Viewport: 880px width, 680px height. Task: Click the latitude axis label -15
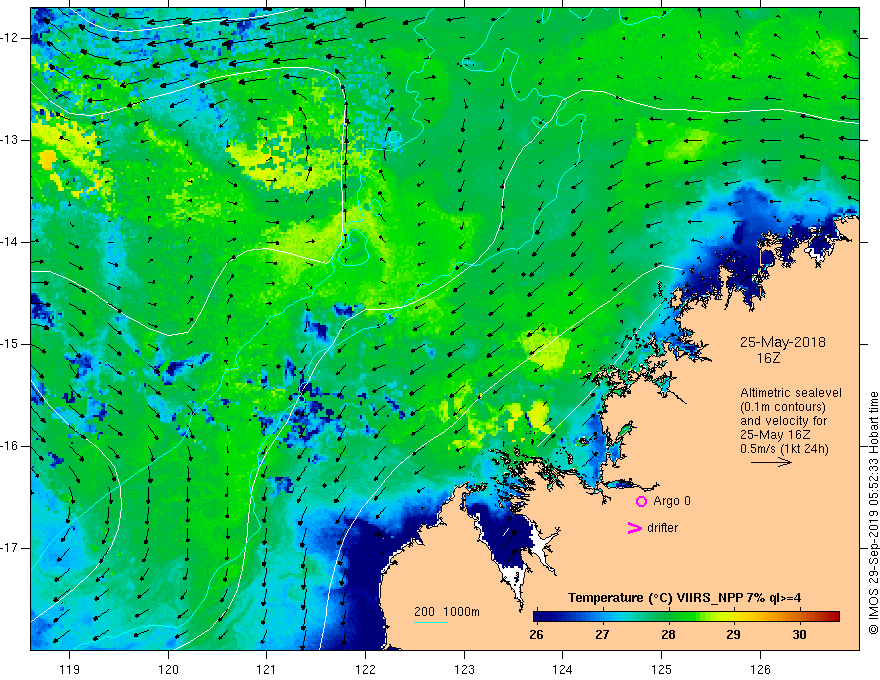point(10,344)
